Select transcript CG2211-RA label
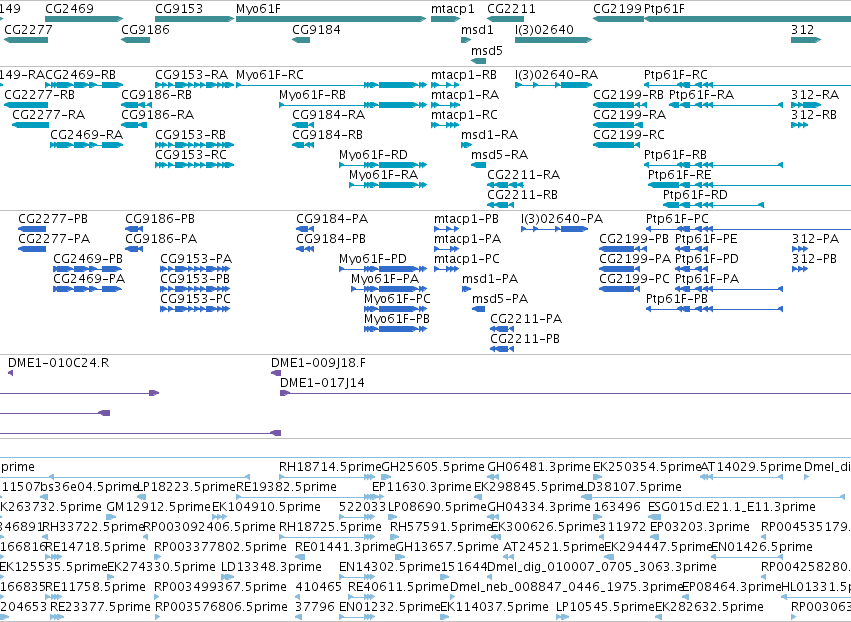Viewport: 851px width, 622px height. click(x=523, y=175)
